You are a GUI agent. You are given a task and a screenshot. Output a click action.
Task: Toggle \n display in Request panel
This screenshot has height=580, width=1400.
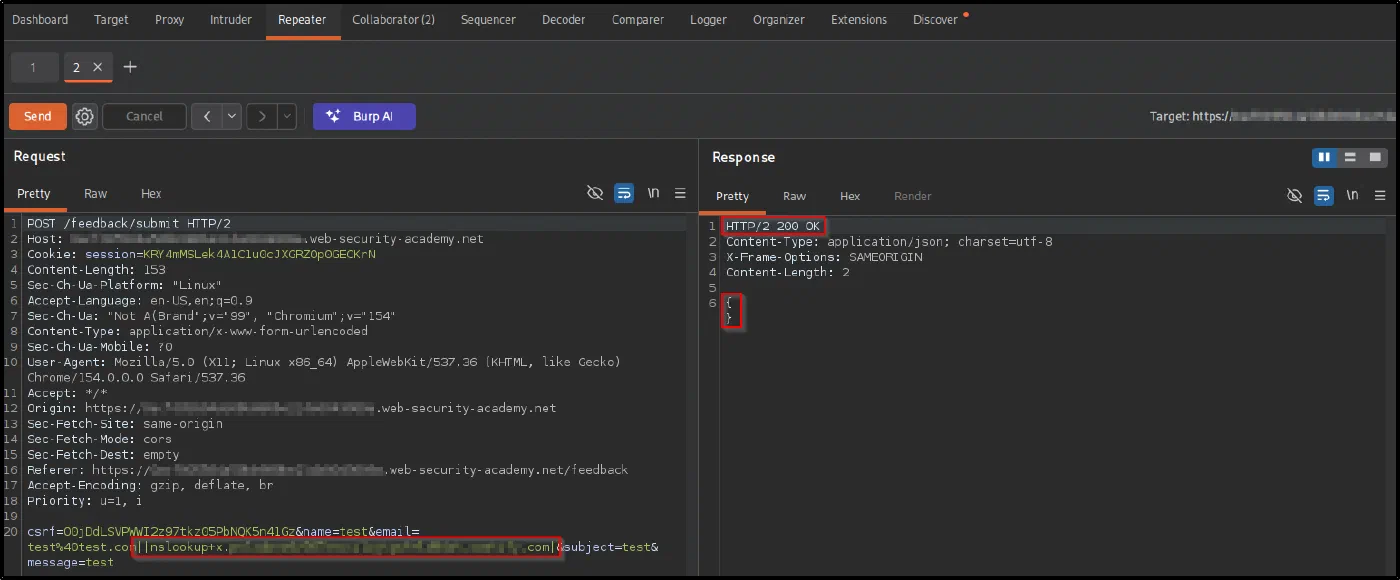point(653,194)
